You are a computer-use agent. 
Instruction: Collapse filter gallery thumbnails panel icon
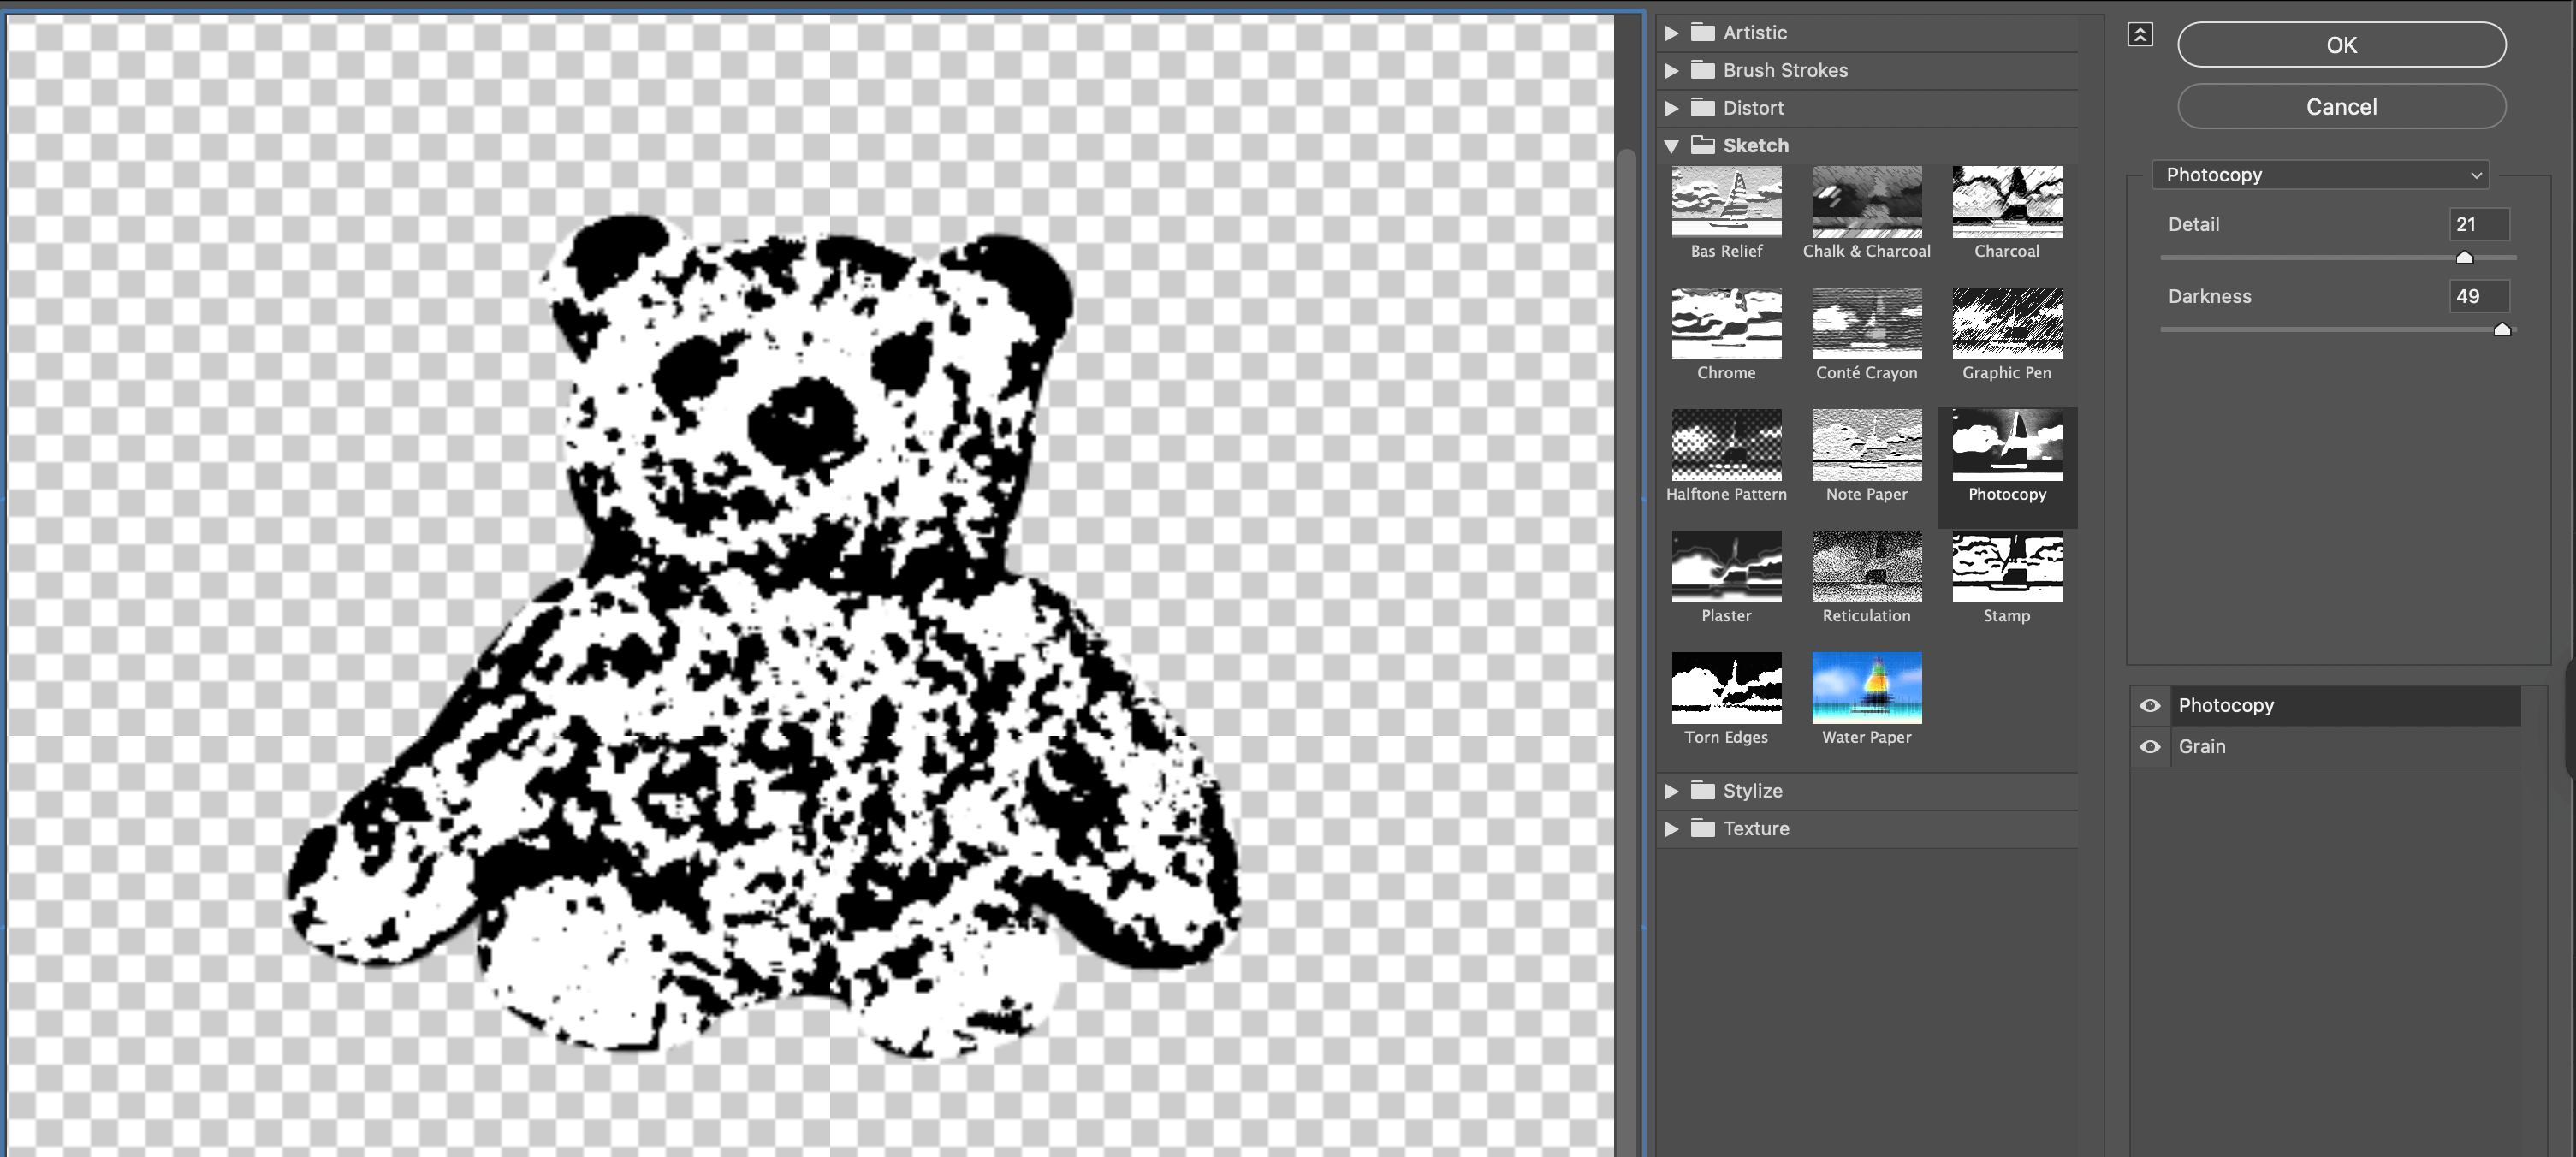tap(2139, 35)
